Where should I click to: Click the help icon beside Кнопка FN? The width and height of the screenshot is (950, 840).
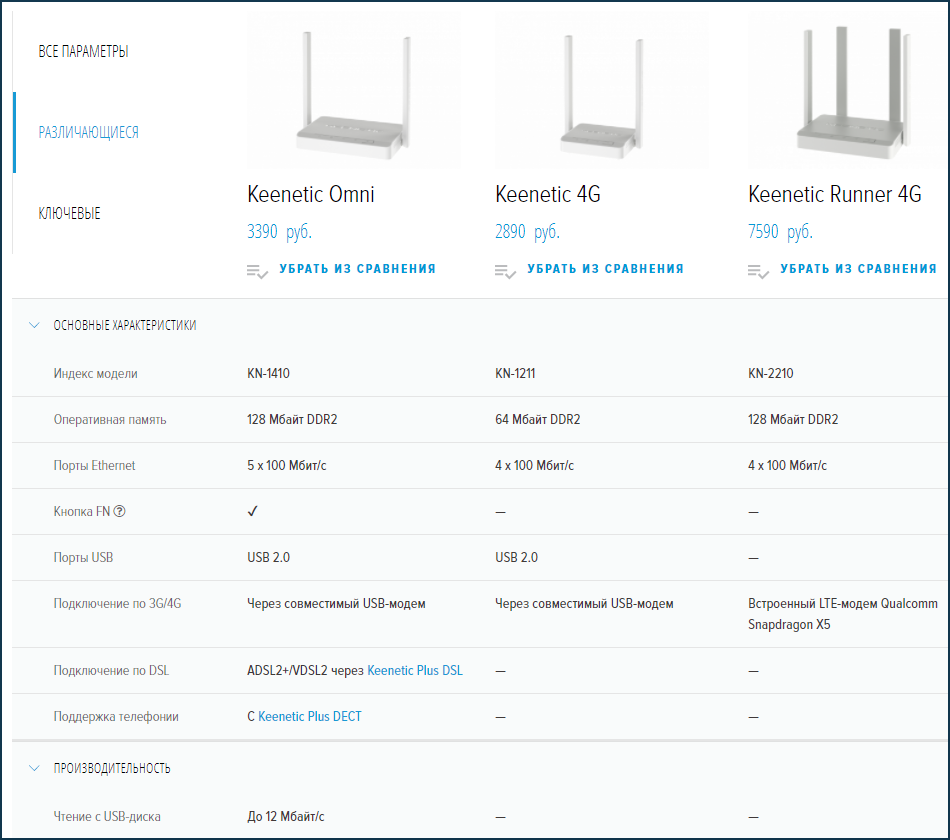[x=120, y=511]
